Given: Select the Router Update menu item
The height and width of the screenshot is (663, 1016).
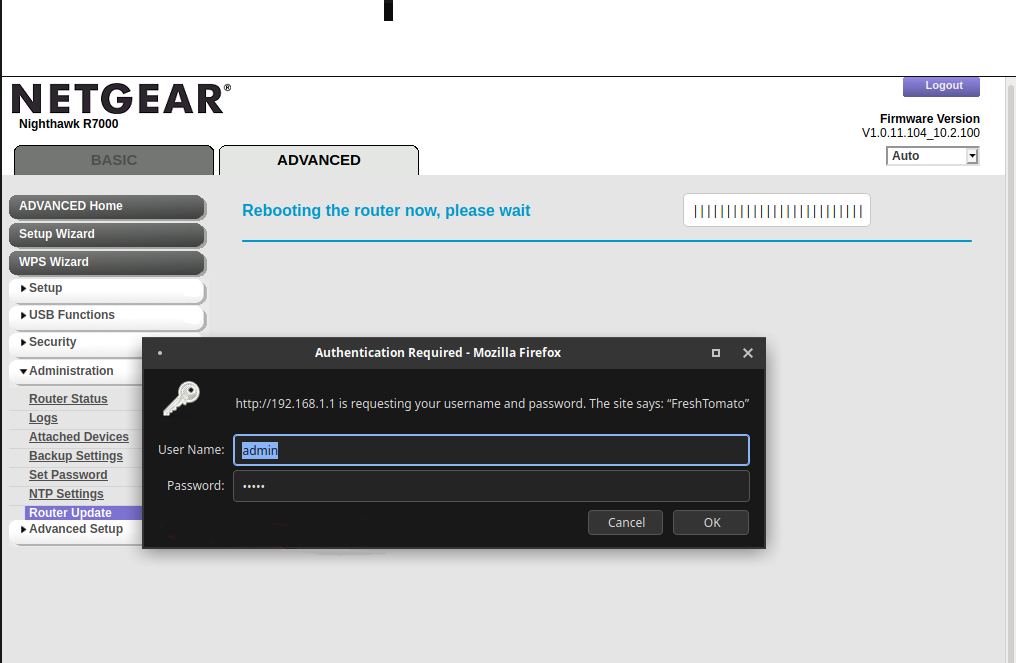Looking at the screenshot, I should pyautogui.click(x=84, y=513).
